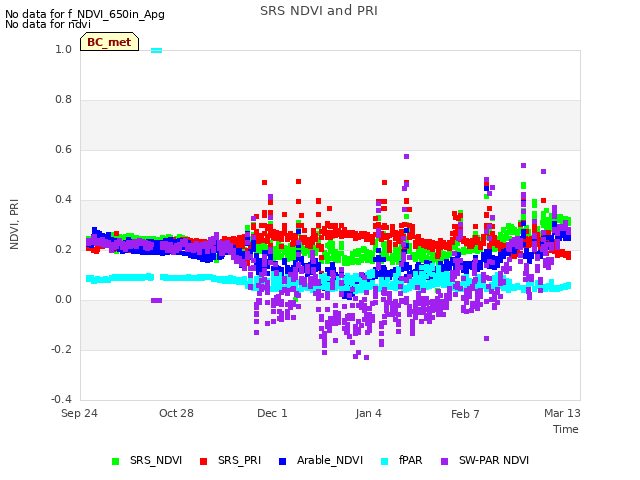Toggle the fPAR legend entry

pos(402,461)
